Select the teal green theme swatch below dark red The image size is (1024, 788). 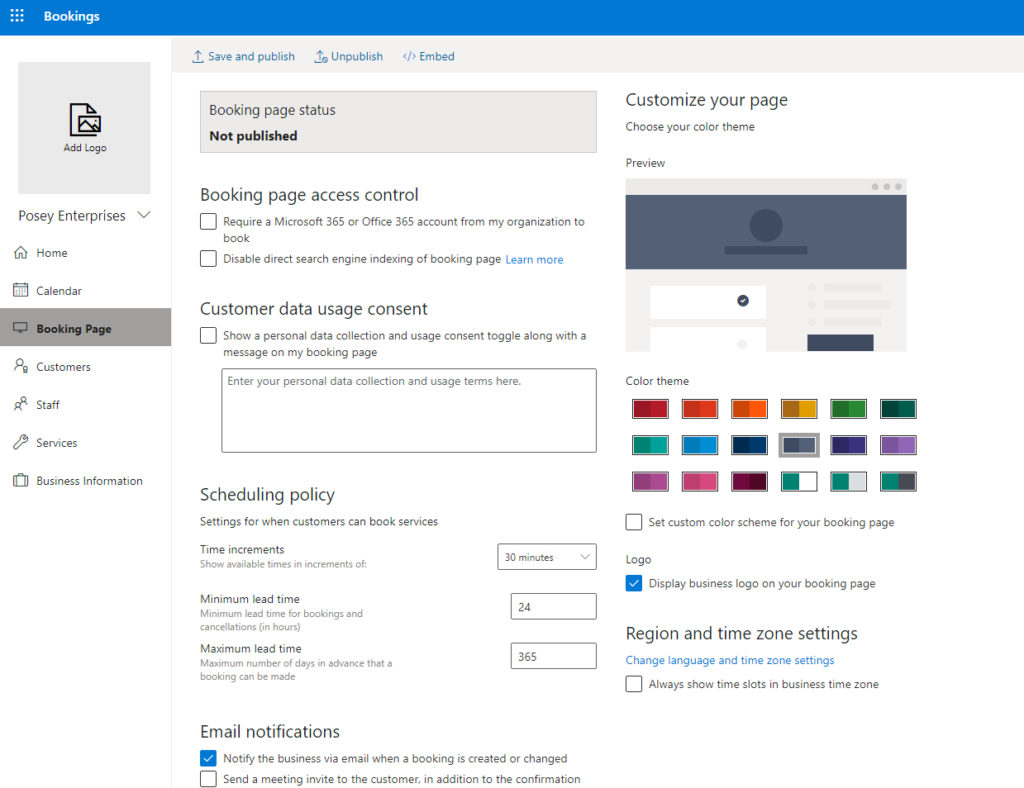pos(650,445)
